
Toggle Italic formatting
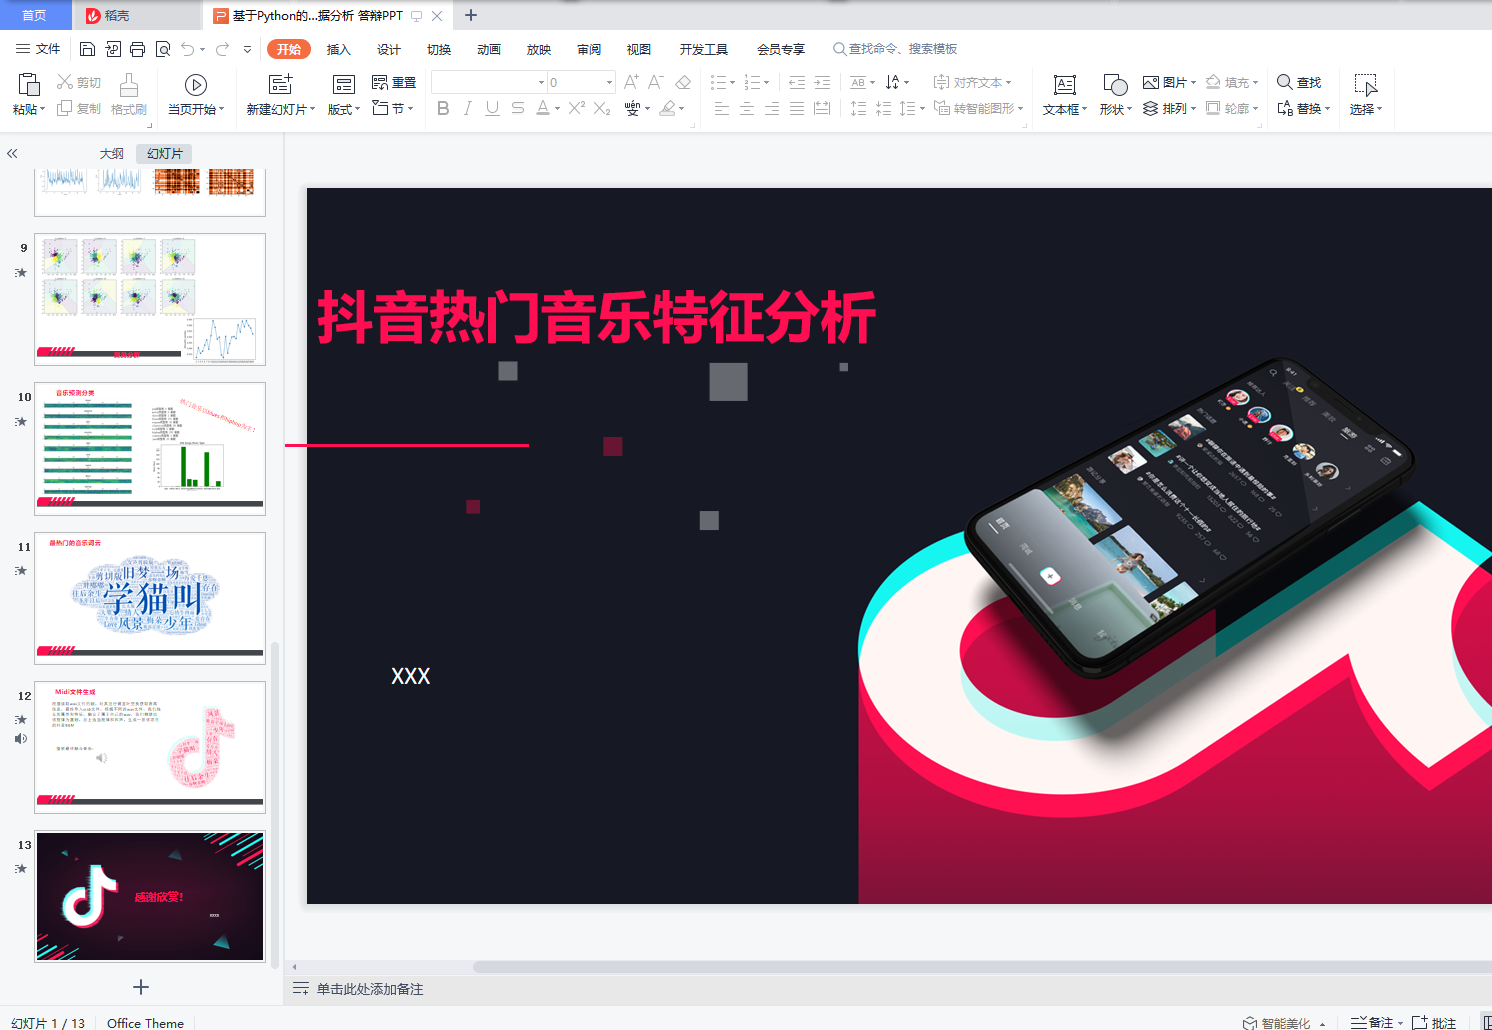click(x=468, y=108)
